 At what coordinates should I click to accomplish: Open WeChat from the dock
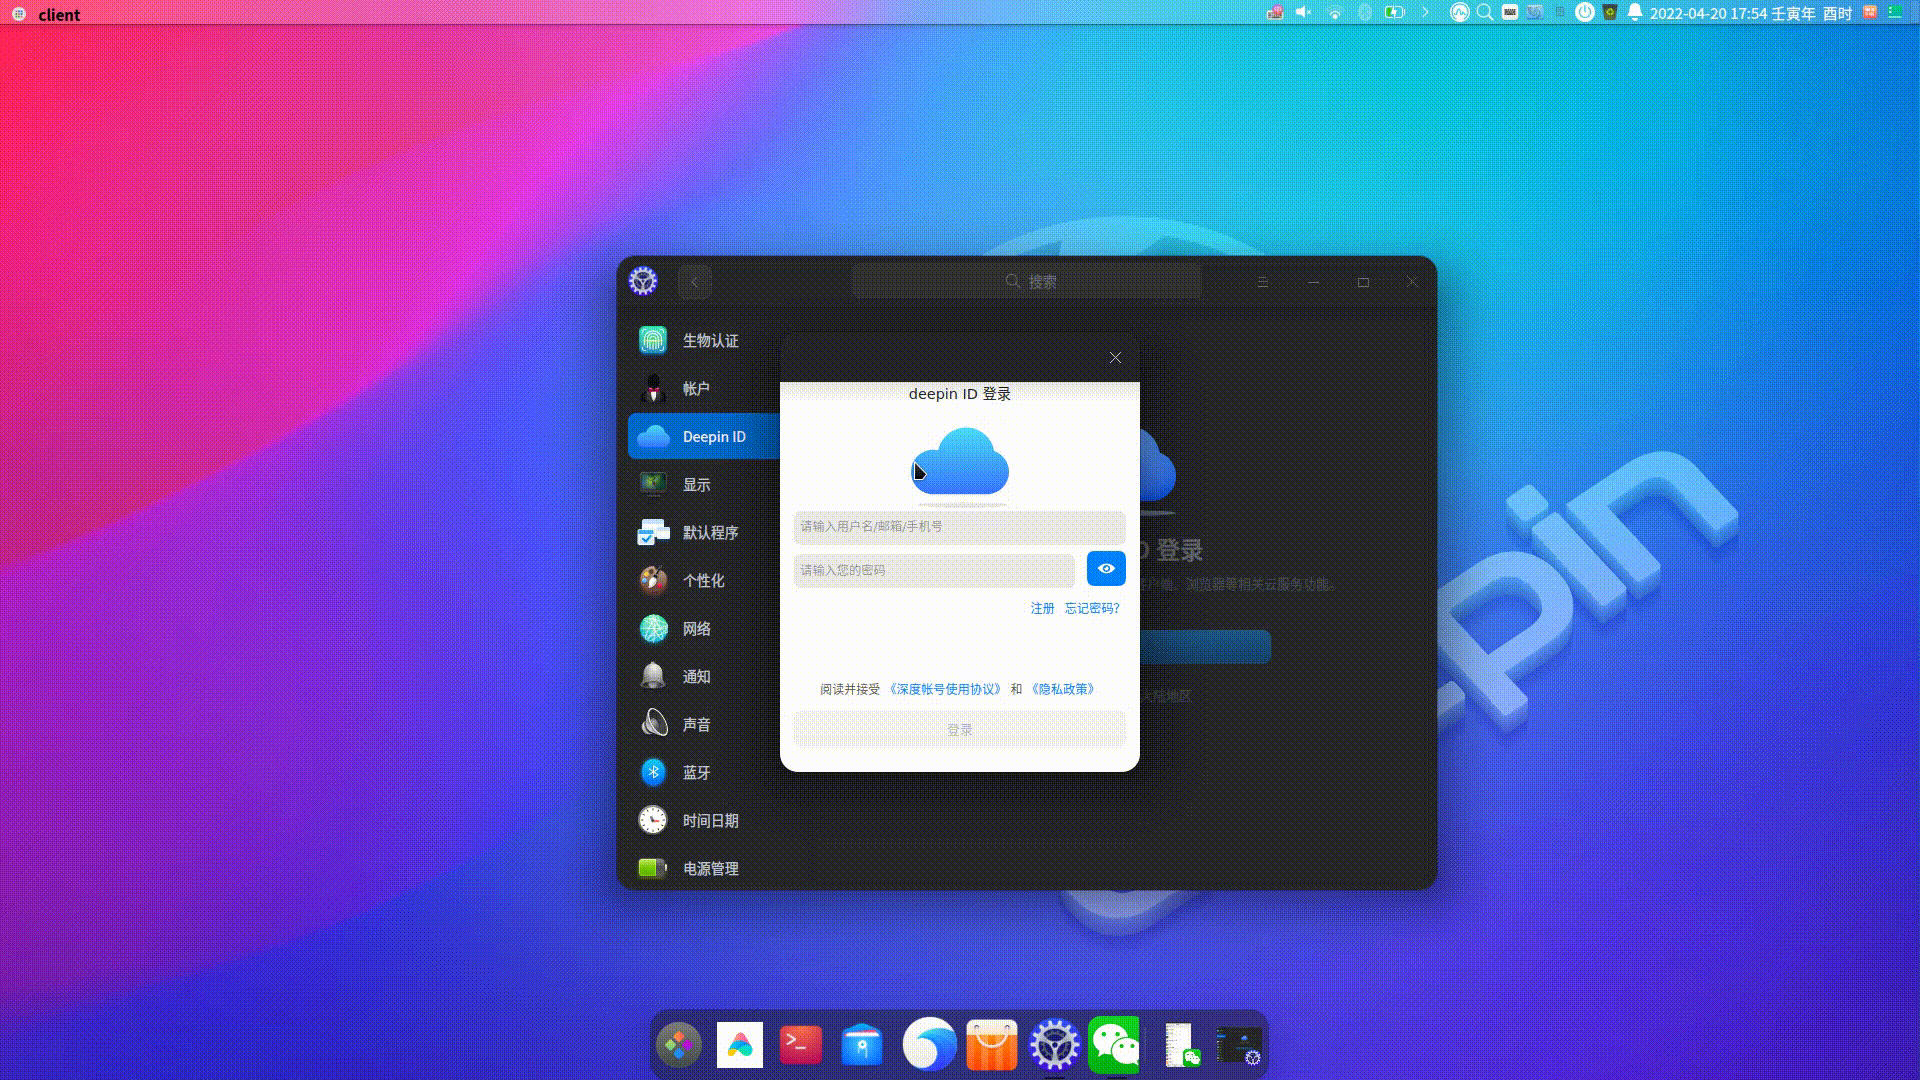click(x=1114, y=1045)
